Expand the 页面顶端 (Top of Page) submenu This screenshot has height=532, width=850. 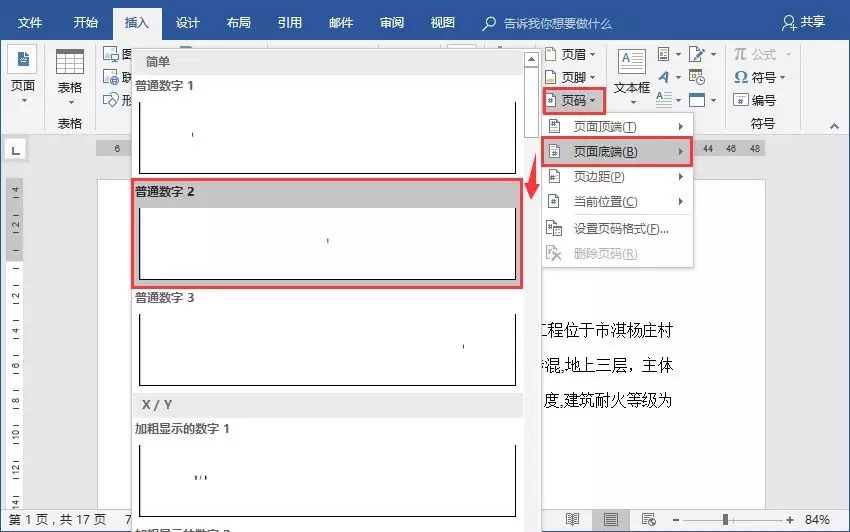pyautogui.click(x=617, y=126)
